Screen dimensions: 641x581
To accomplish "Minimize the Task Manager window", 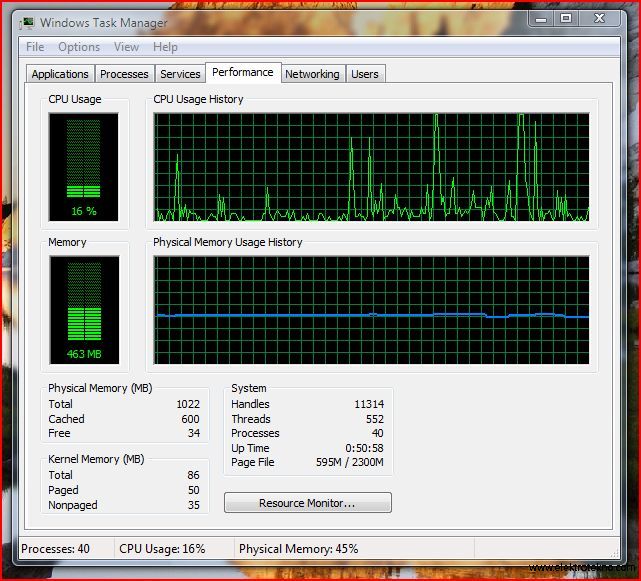I will tap(541, 18).
